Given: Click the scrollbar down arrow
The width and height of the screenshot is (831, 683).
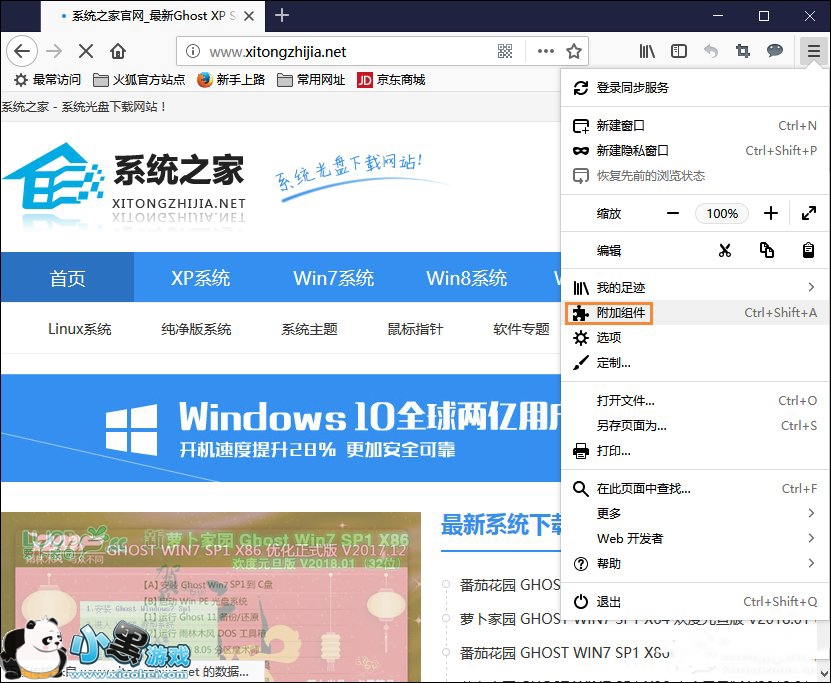Looking at the screenshot, I should (824, 674).
